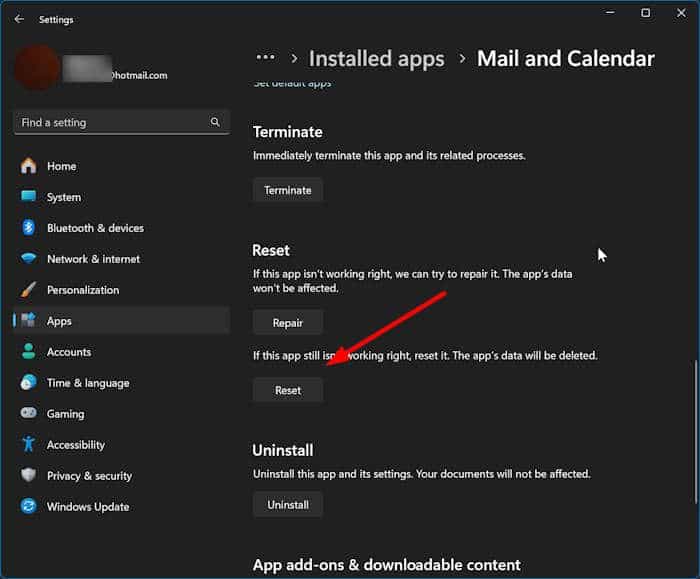Click the Repair button
700x579 pixels.
click(288, 322)
